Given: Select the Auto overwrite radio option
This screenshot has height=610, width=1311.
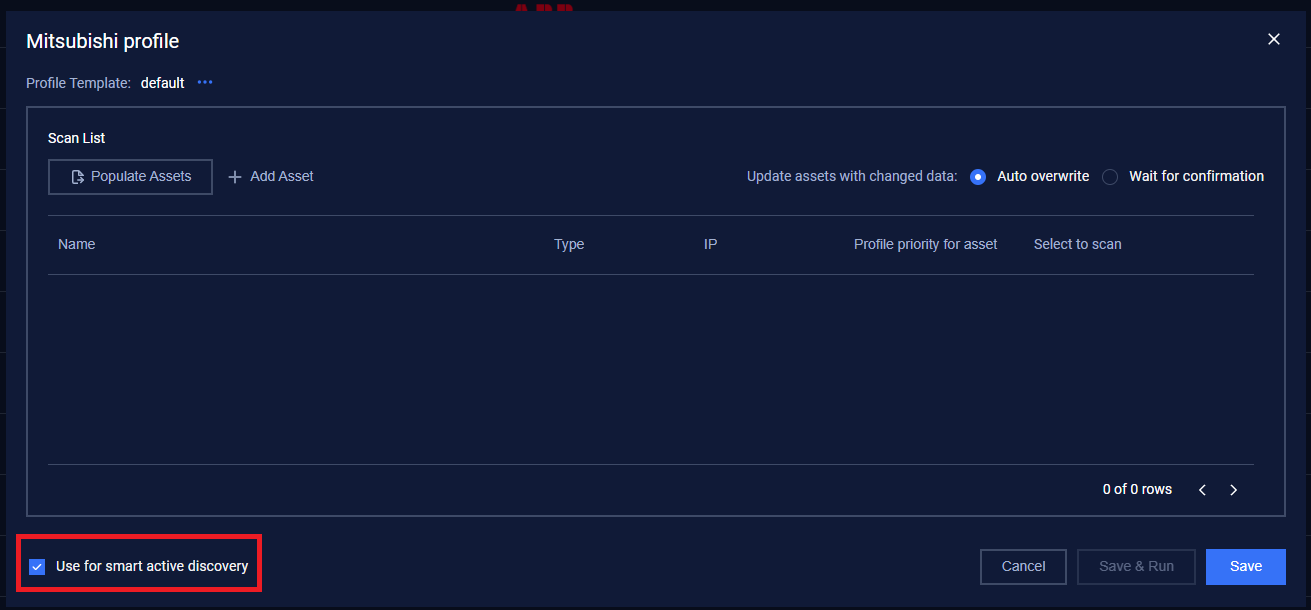Looking at the screenshot, I should coord(978,177).
